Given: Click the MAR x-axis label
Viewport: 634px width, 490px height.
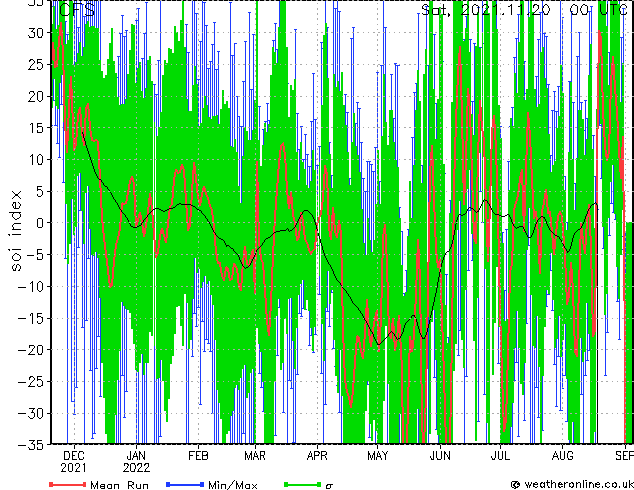Looking at the screenshot, I should [x=255, y=456].
